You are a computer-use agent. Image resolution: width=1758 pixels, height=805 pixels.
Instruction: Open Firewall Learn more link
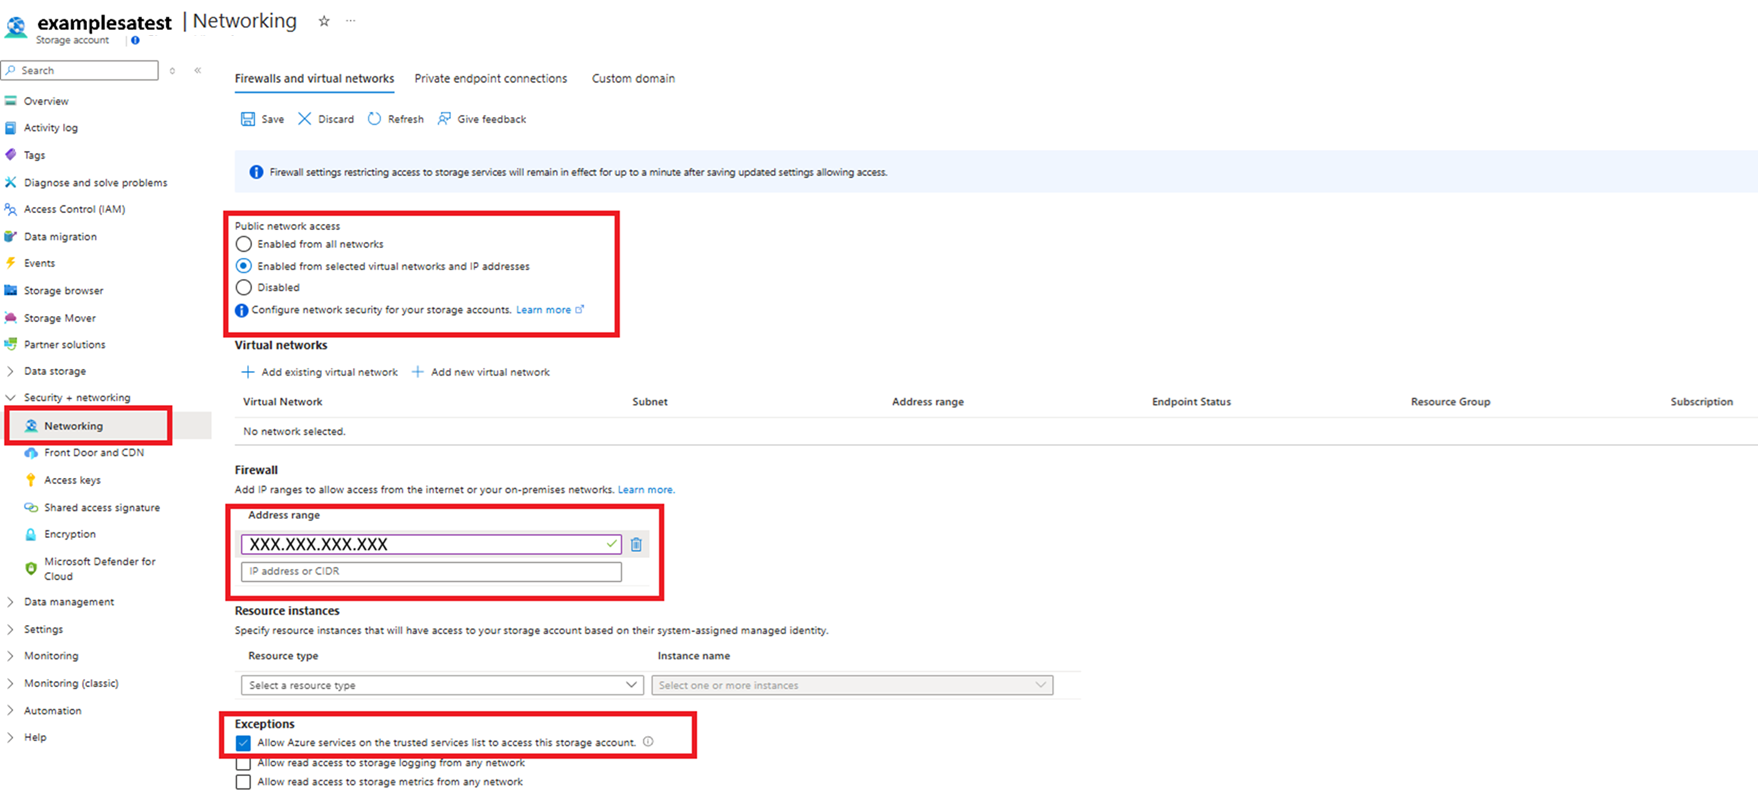pos(646,490)
